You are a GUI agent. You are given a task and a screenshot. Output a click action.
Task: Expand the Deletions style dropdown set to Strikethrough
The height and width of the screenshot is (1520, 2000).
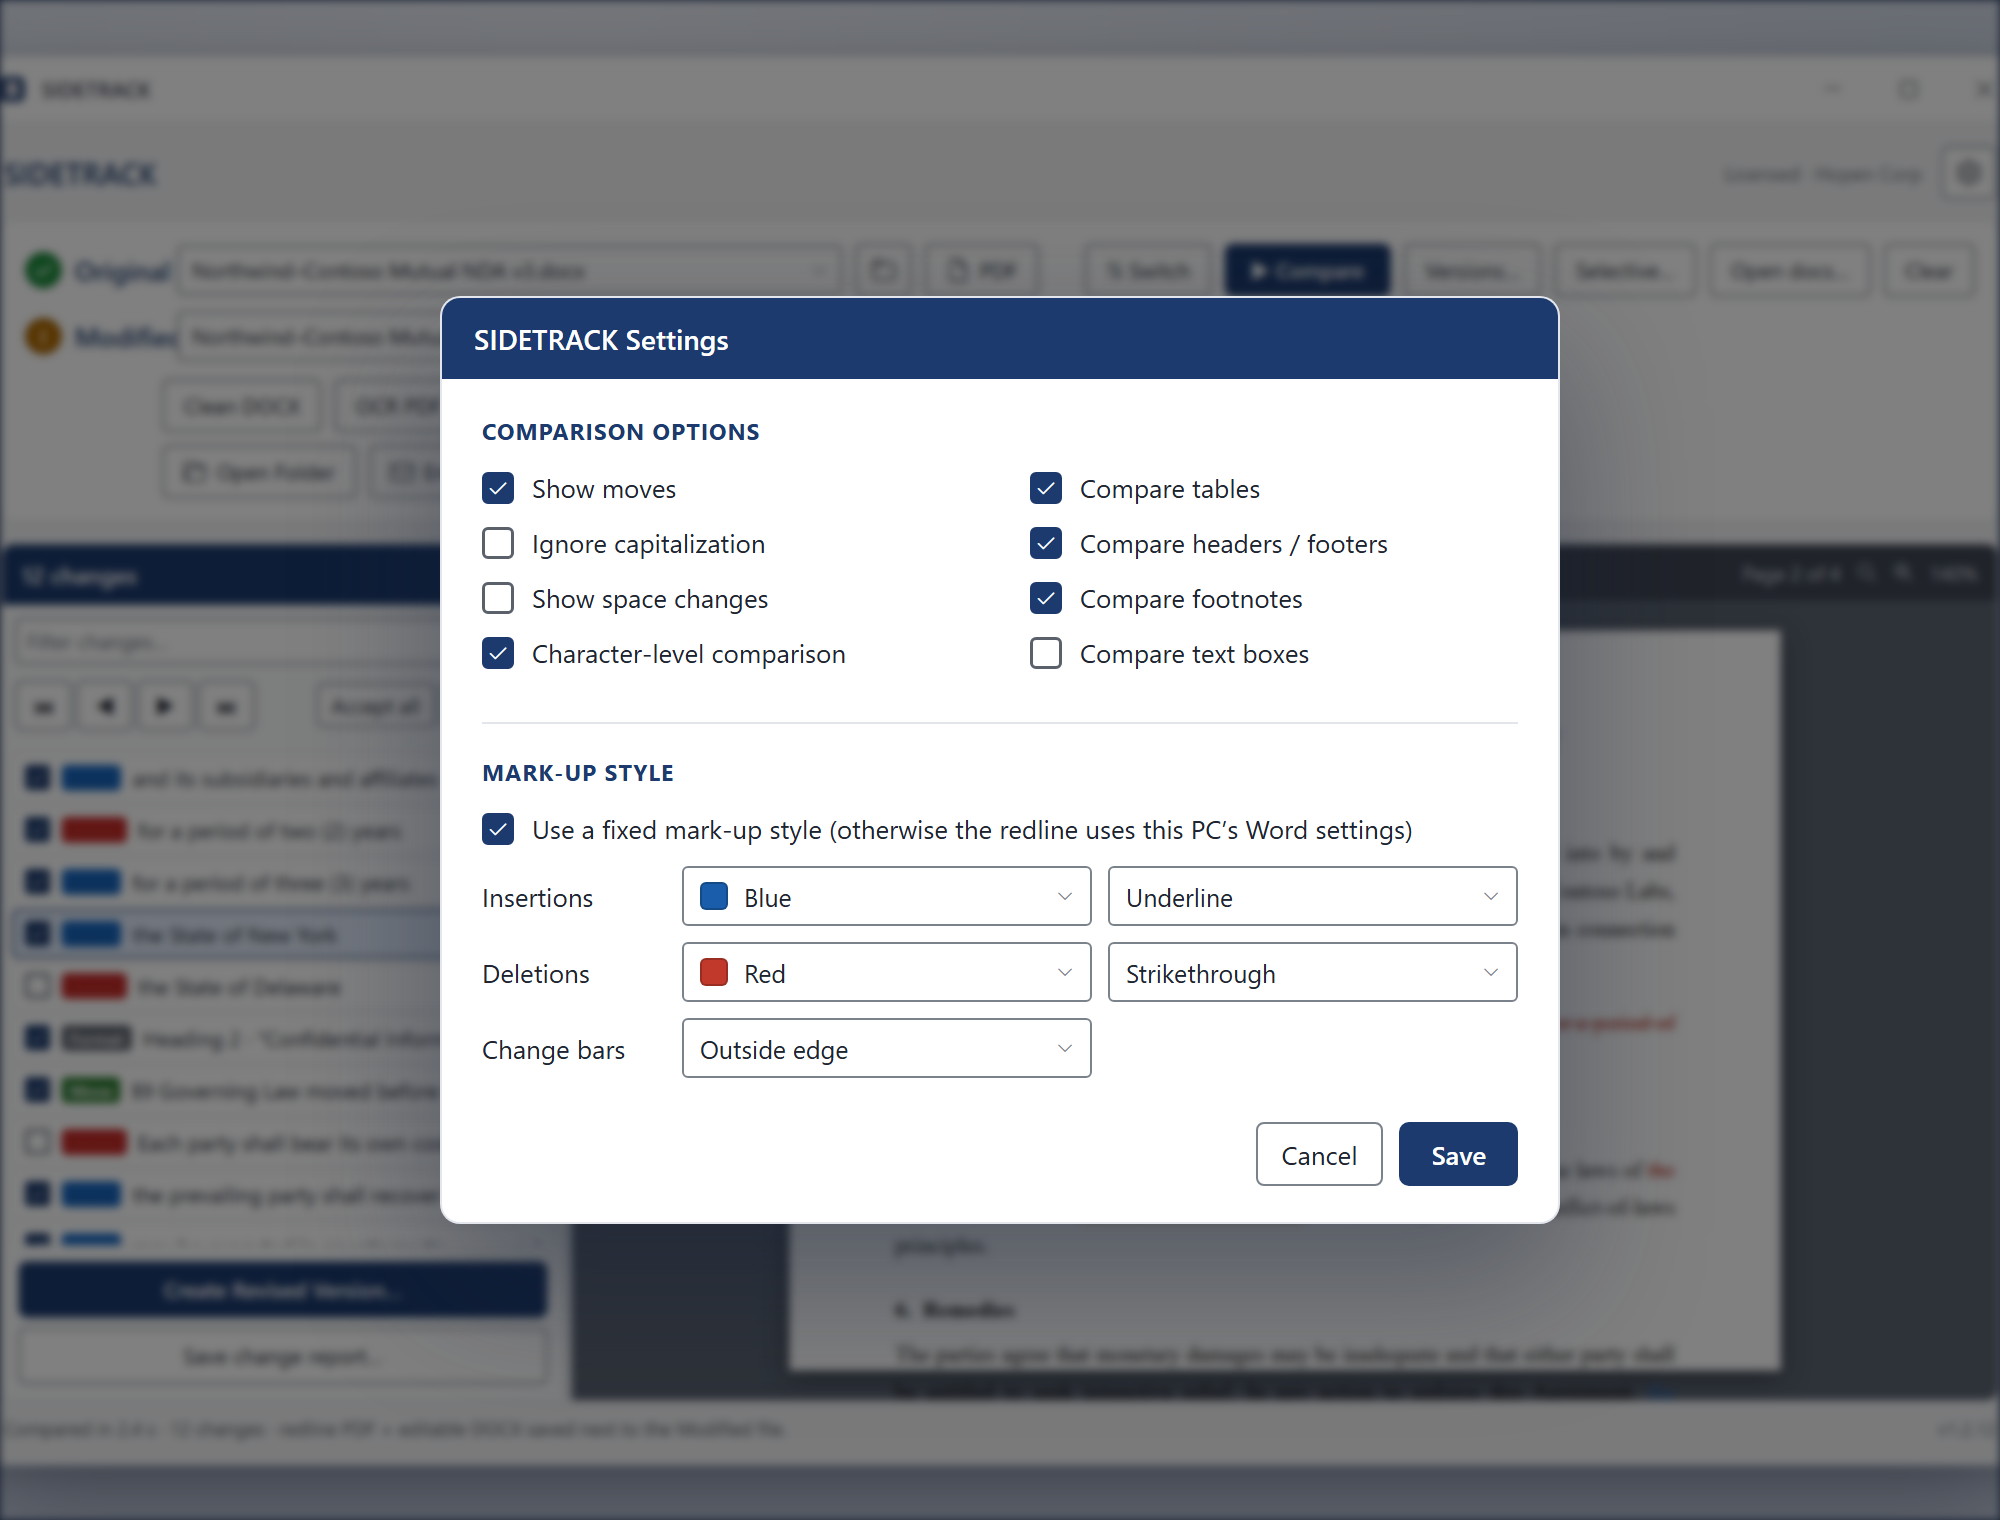click(1312, 973)
